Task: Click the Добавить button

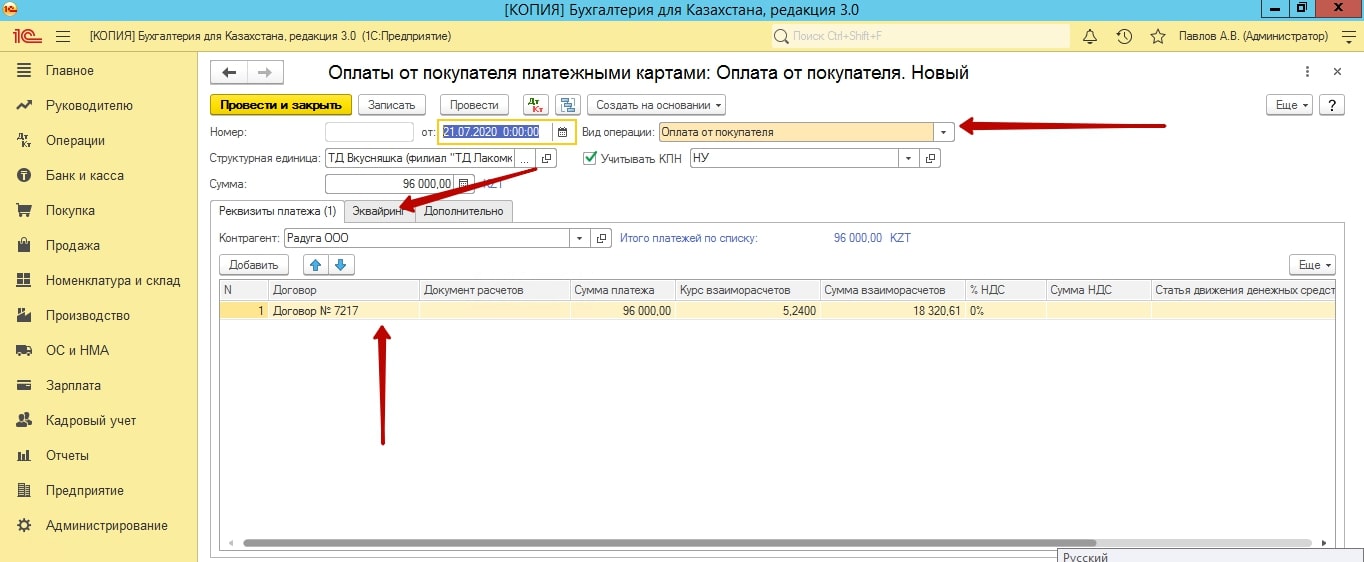Action: tap(253, 265)
